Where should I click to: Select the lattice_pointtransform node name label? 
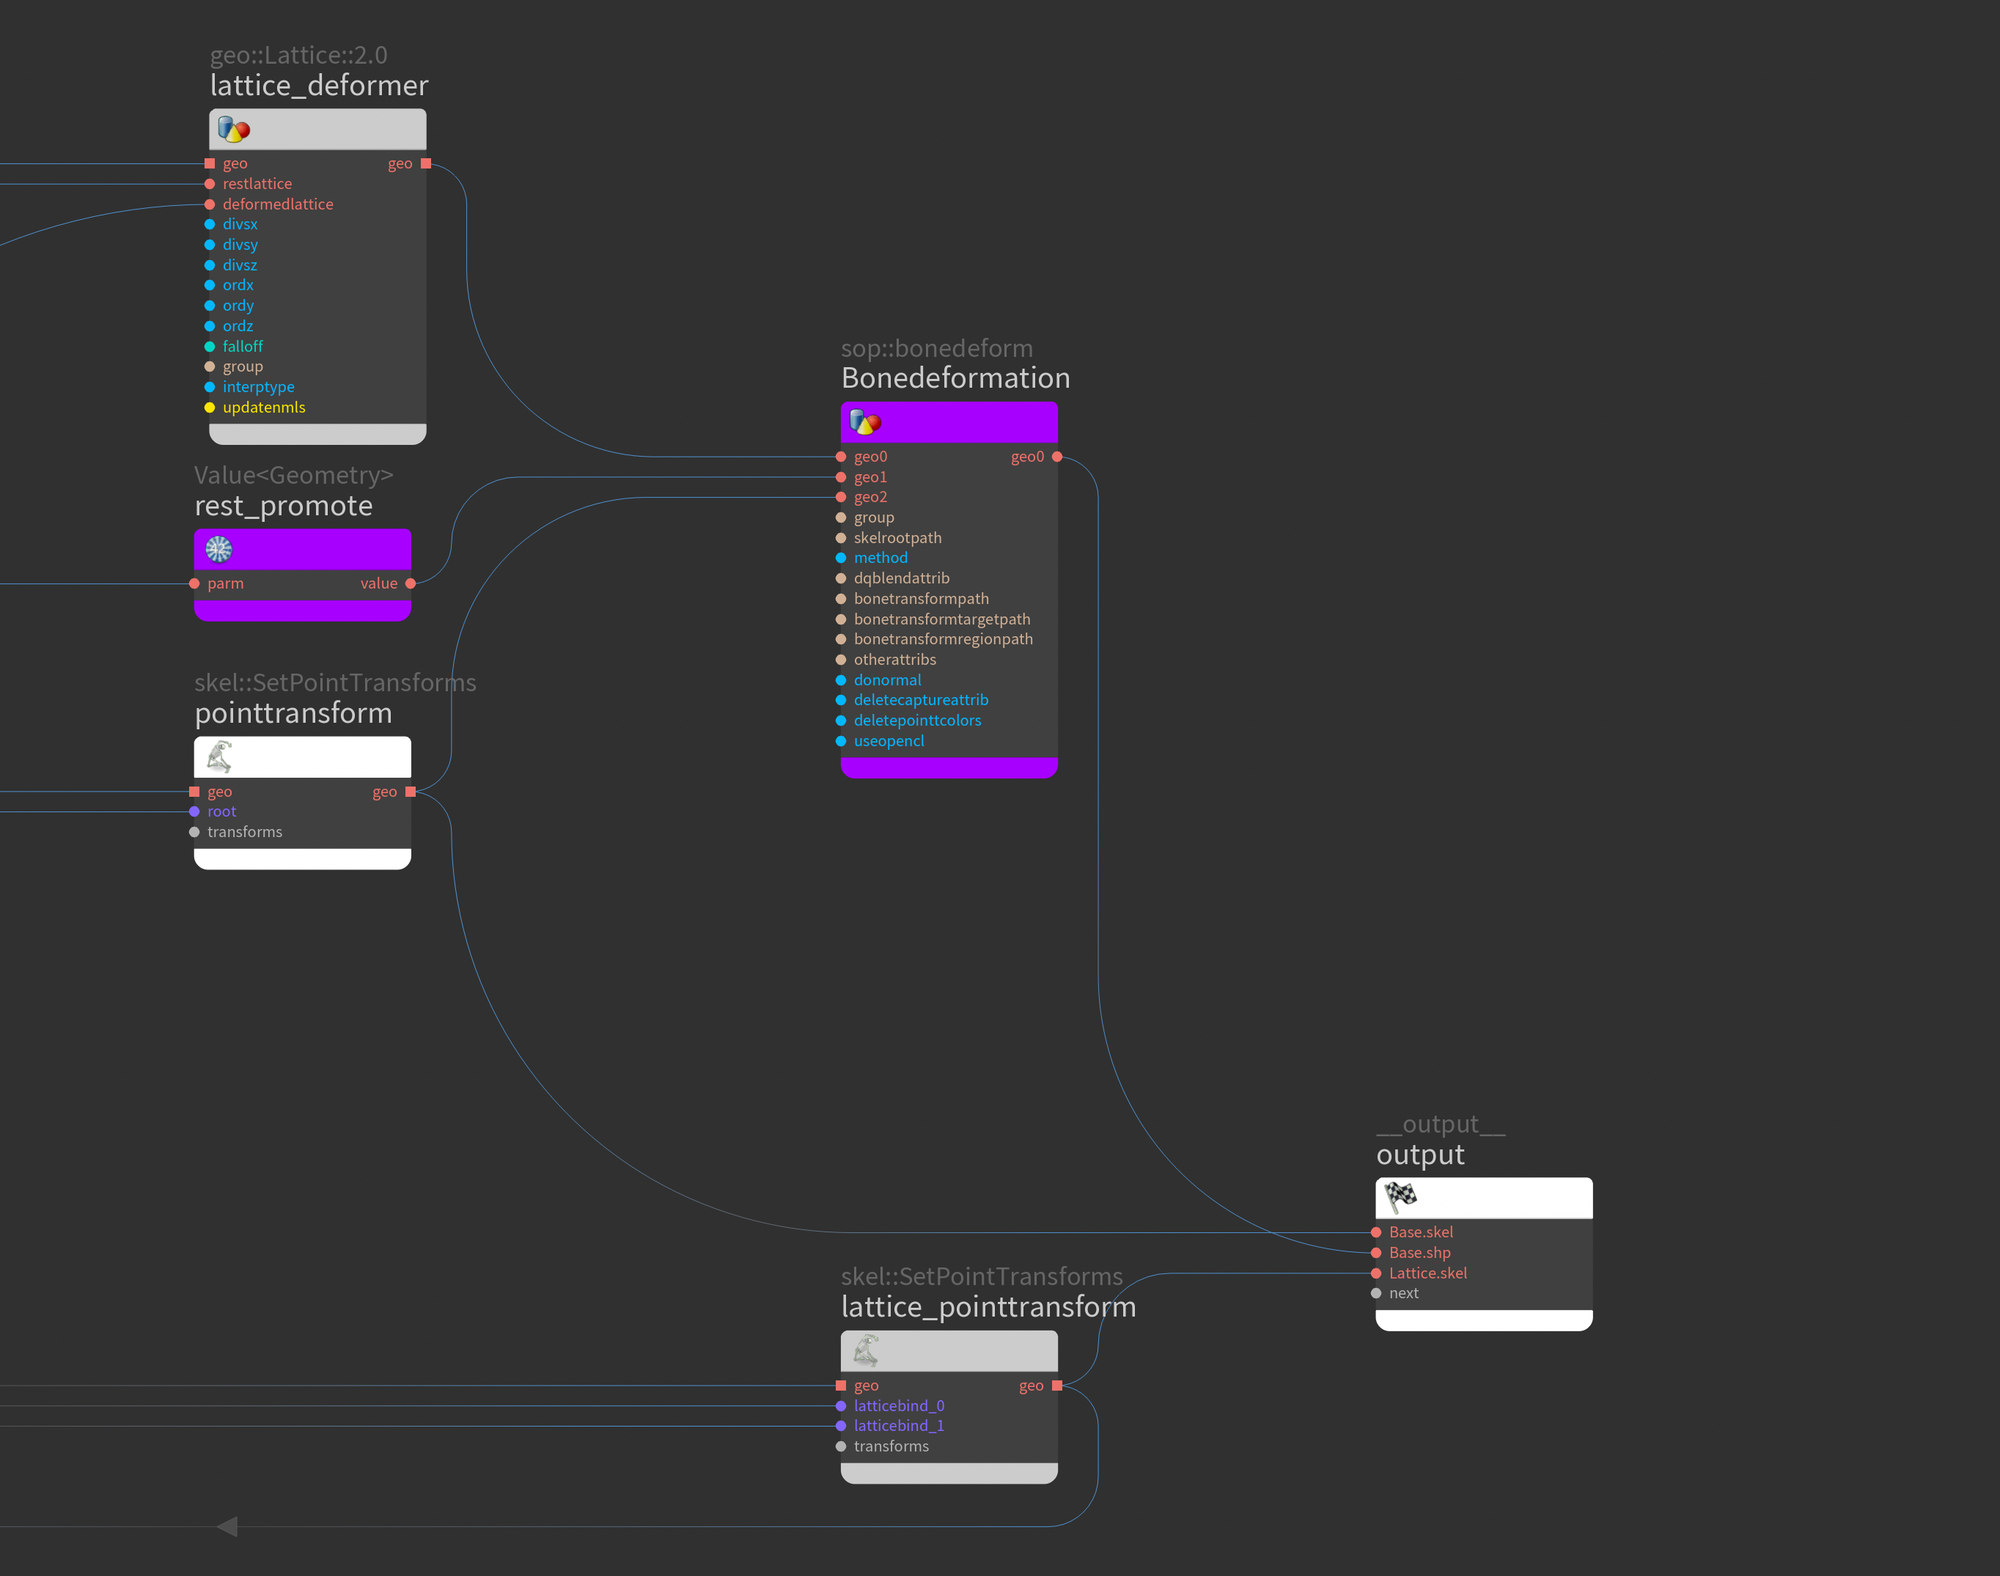coord(988,1307)
